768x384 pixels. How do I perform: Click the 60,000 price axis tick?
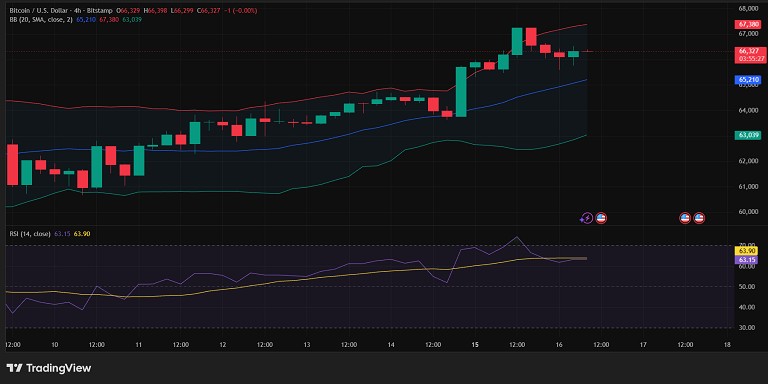point(749,212)
